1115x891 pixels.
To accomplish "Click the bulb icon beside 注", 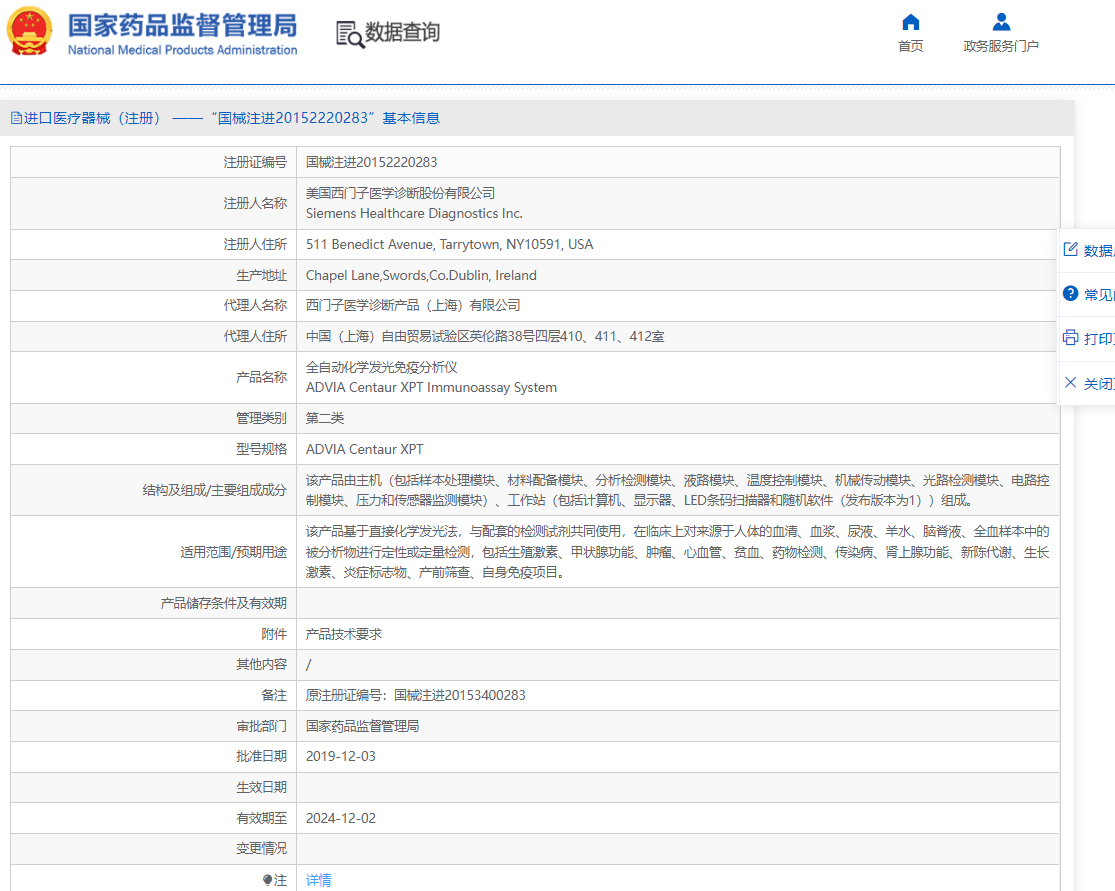I will tap(267, 880).
